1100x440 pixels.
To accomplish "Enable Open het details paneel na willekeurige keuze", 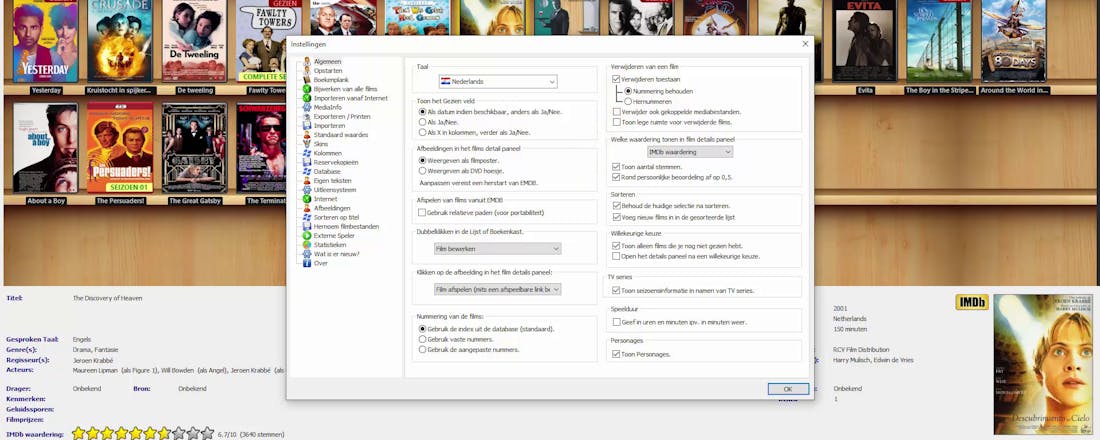I will (616, 257).
